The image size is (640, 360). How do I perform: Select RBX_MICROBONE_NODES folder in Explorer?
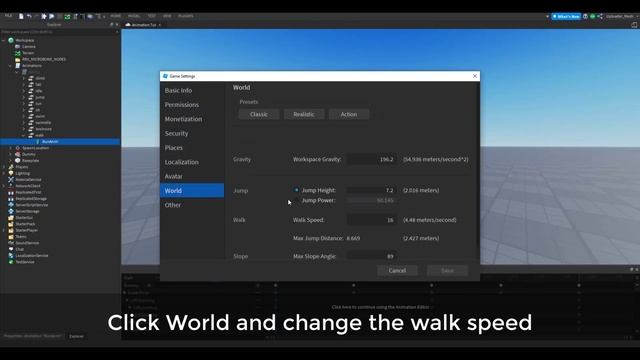tap(44, 59)
